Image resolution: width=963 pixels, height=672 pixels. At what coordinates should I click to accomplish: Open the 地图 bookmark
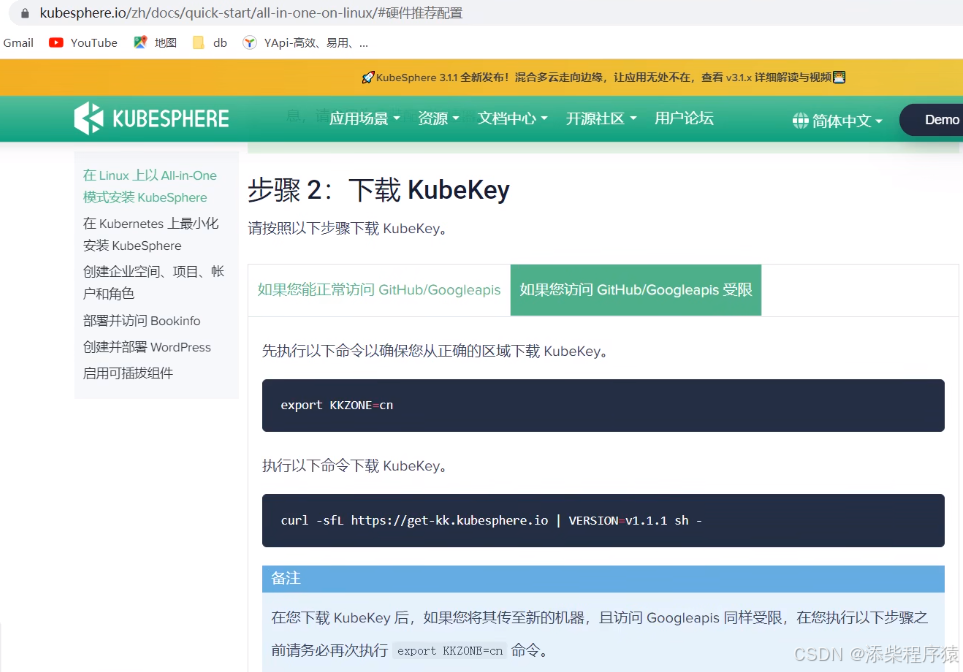pyautogui.click(x=165, y=43)
